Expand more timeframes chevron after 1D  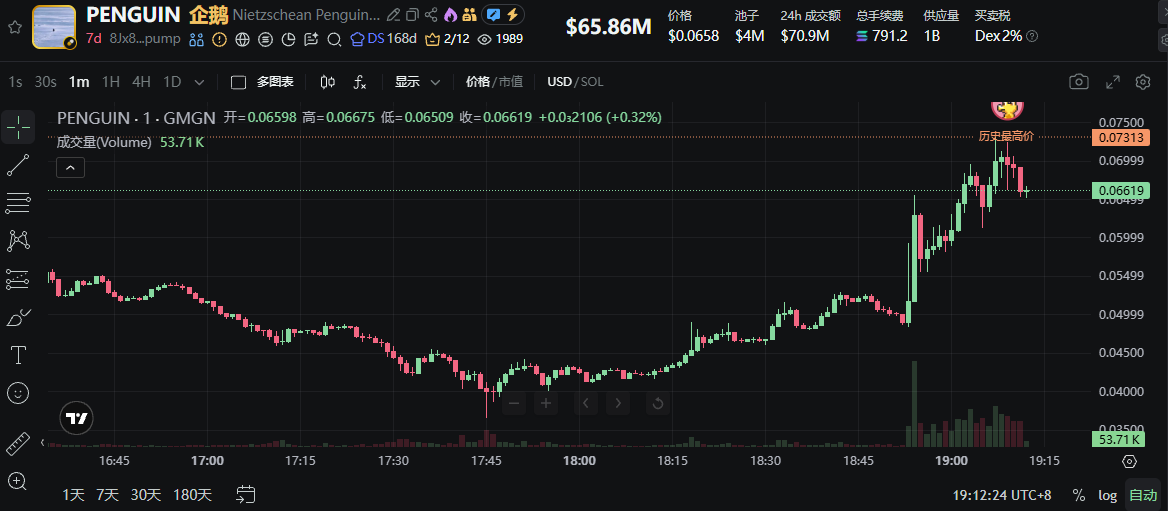199,82
